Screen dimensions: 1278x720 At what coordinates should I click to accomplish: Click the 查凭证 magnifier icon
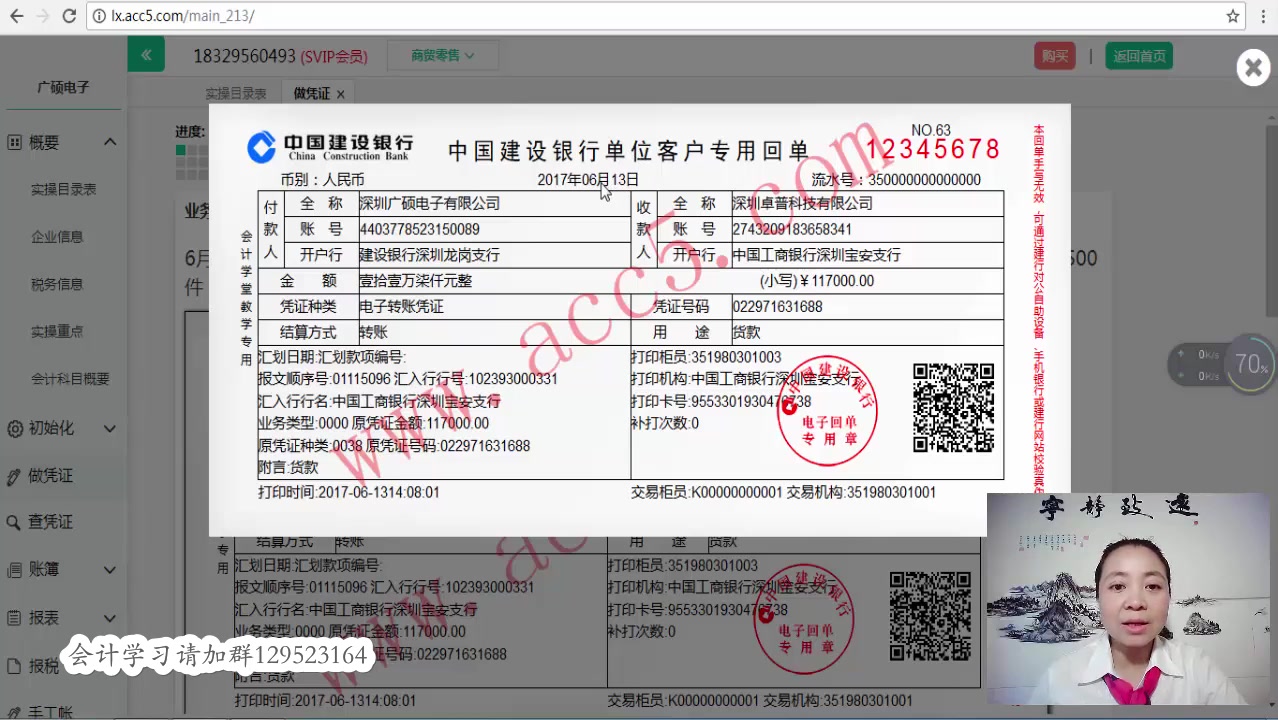coord(15,521)
